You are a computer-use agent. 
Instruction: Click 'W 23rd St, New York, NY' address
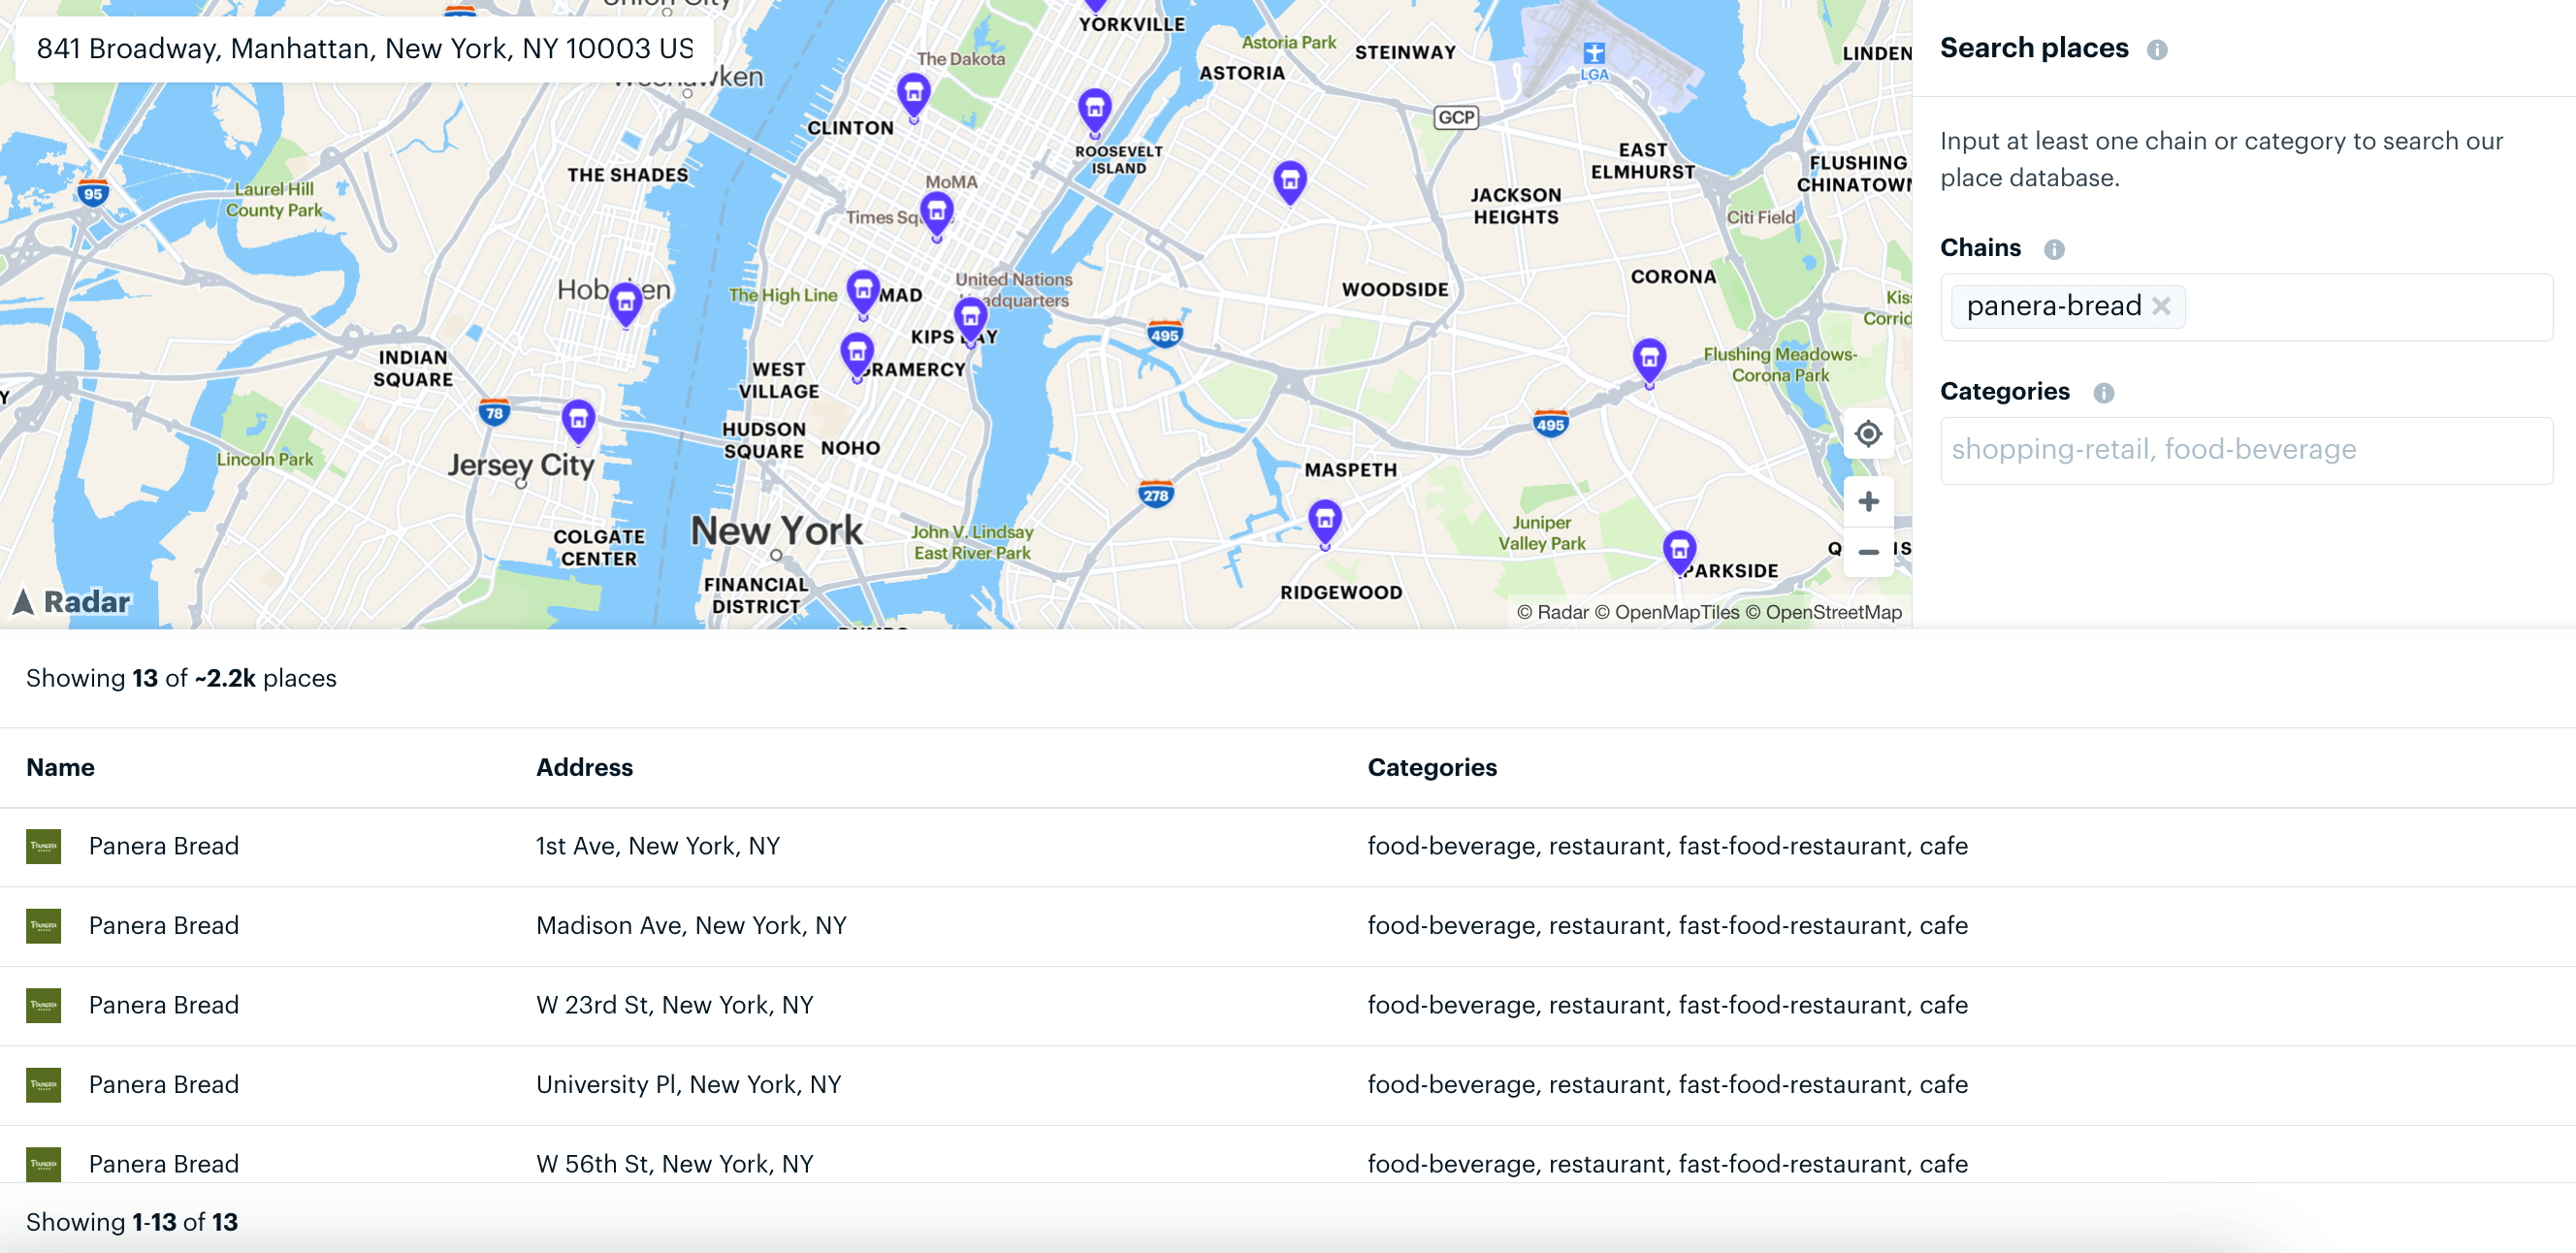(x=674, y=1005)
